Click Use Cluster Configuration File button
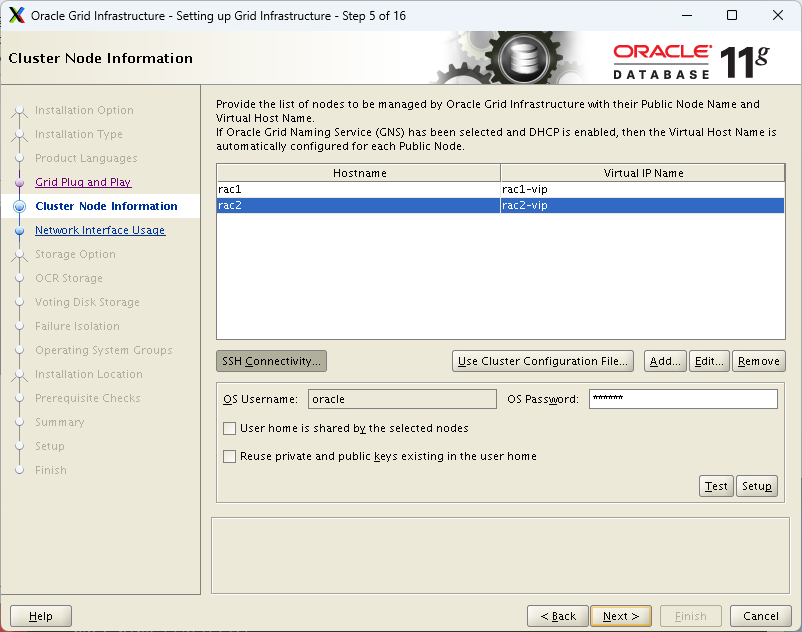 pos(543,361)
